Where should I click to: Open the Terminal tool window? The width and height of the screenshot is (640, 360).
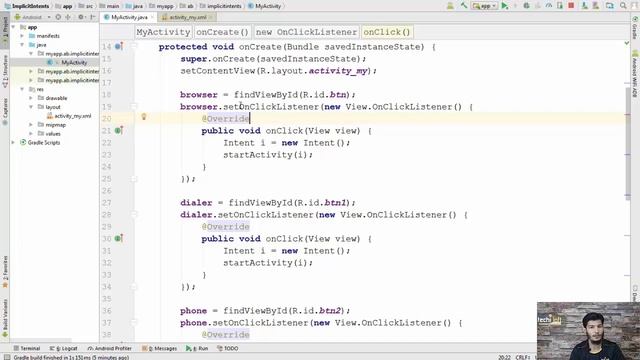click(27, 348)
